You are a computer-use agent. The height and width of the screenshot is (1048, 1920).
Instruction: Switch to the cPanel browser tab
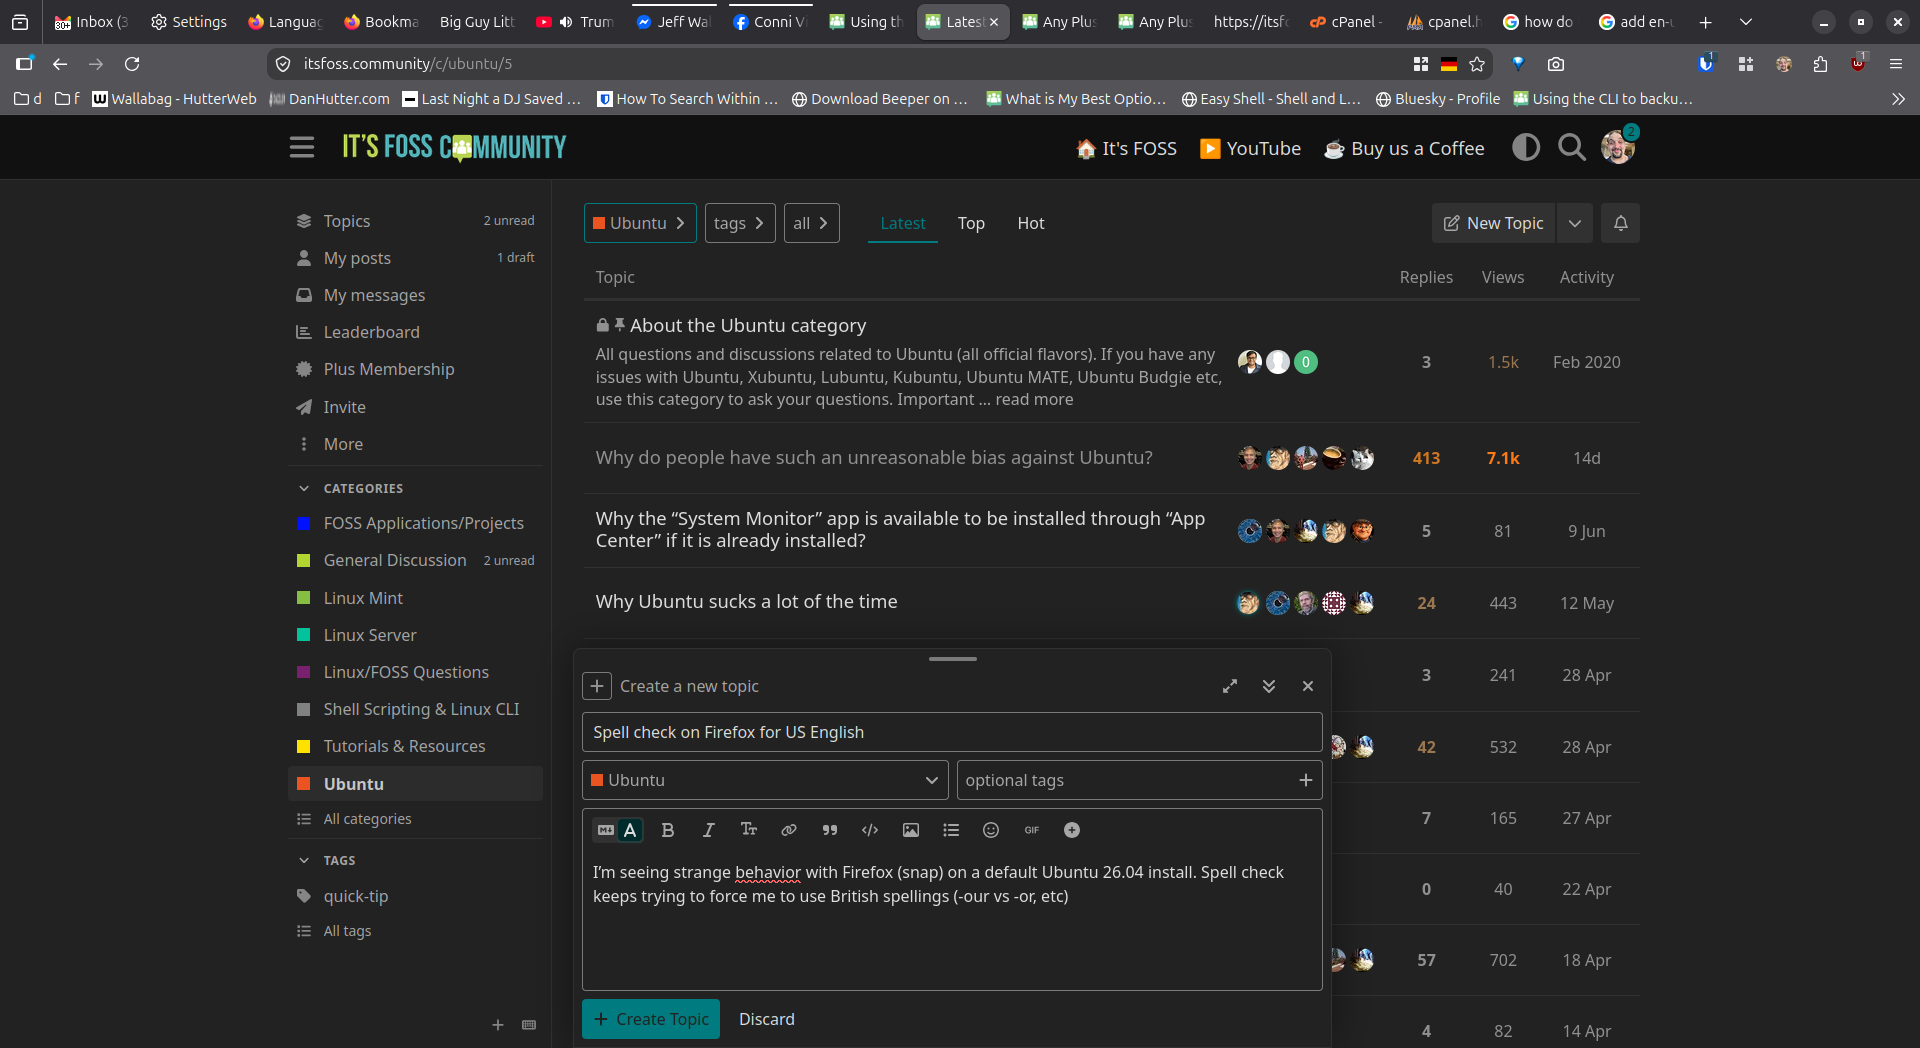point(1347,22)
